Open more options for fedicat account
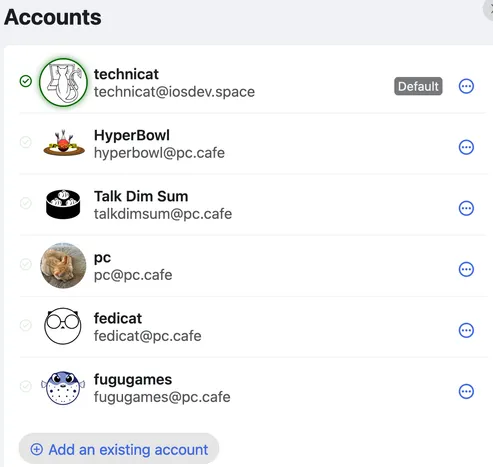Viewport: 493px width, 467px height. coord(466,330)
